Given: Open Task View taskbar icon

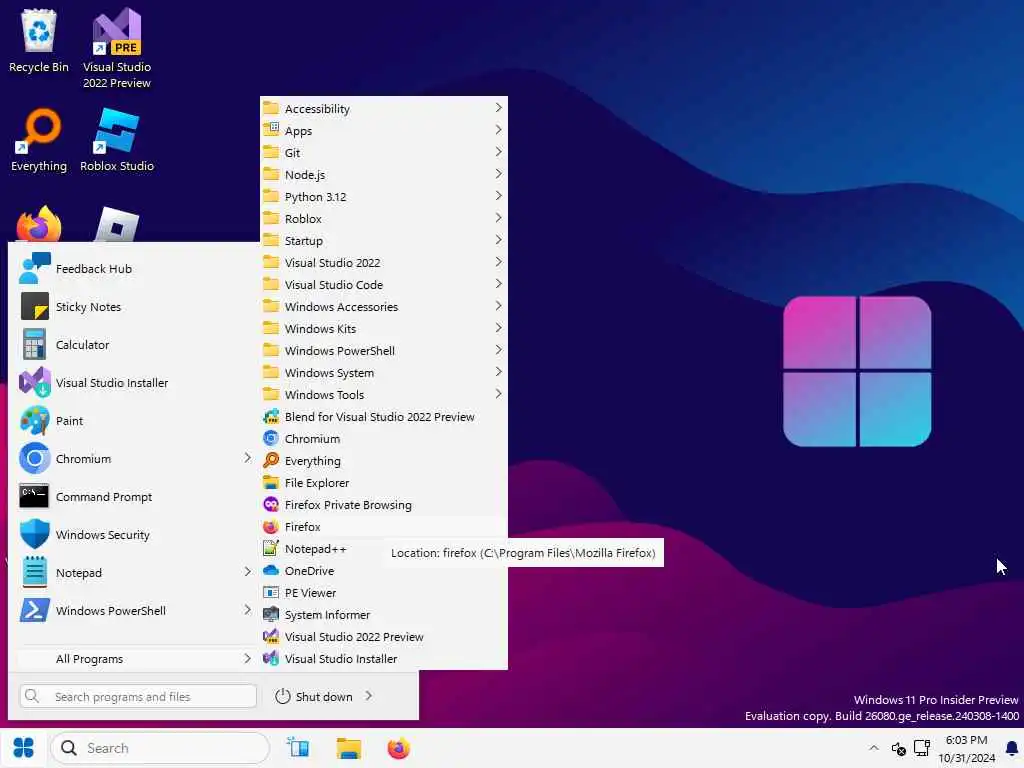Looking at the screenshot, I should (x=298, y=748).
